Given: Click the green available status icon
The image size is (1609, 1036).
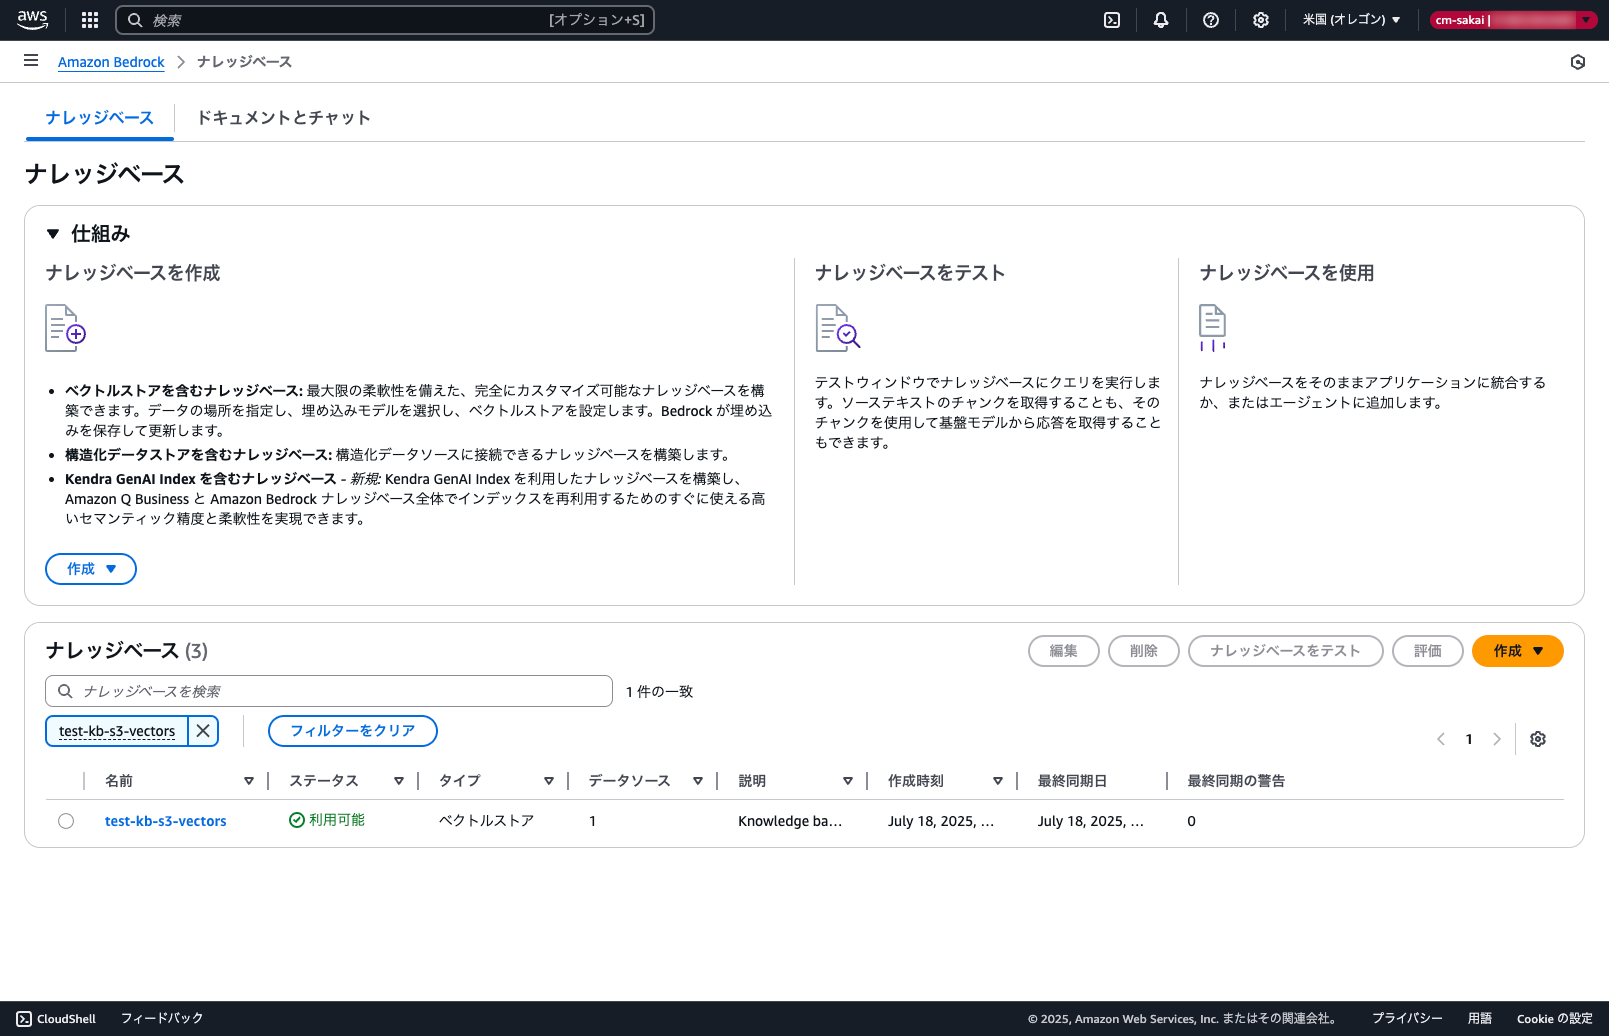Looking at the screenshot, I should 297,820.
